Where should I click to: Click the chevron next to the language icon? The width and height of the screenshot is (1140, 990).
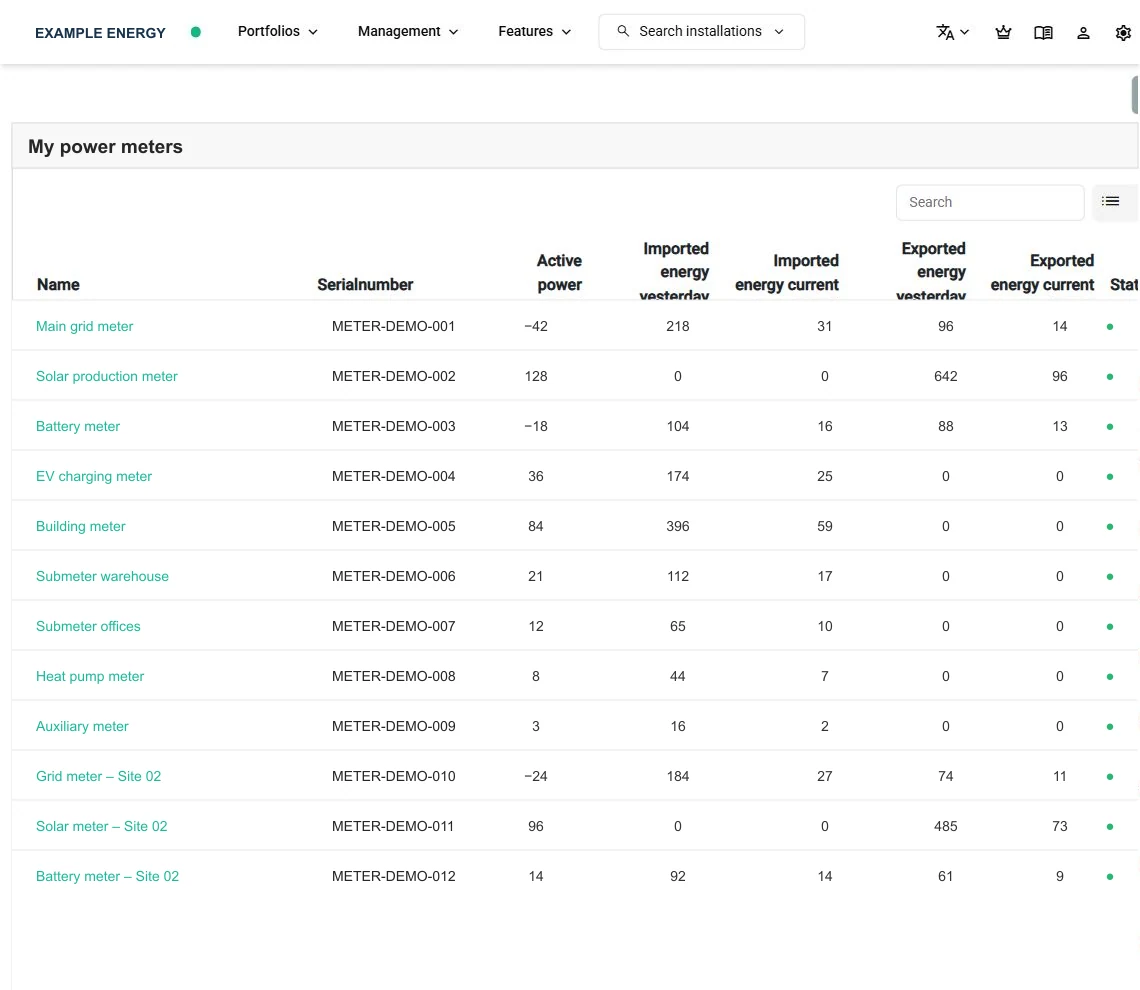coord(965,32)
